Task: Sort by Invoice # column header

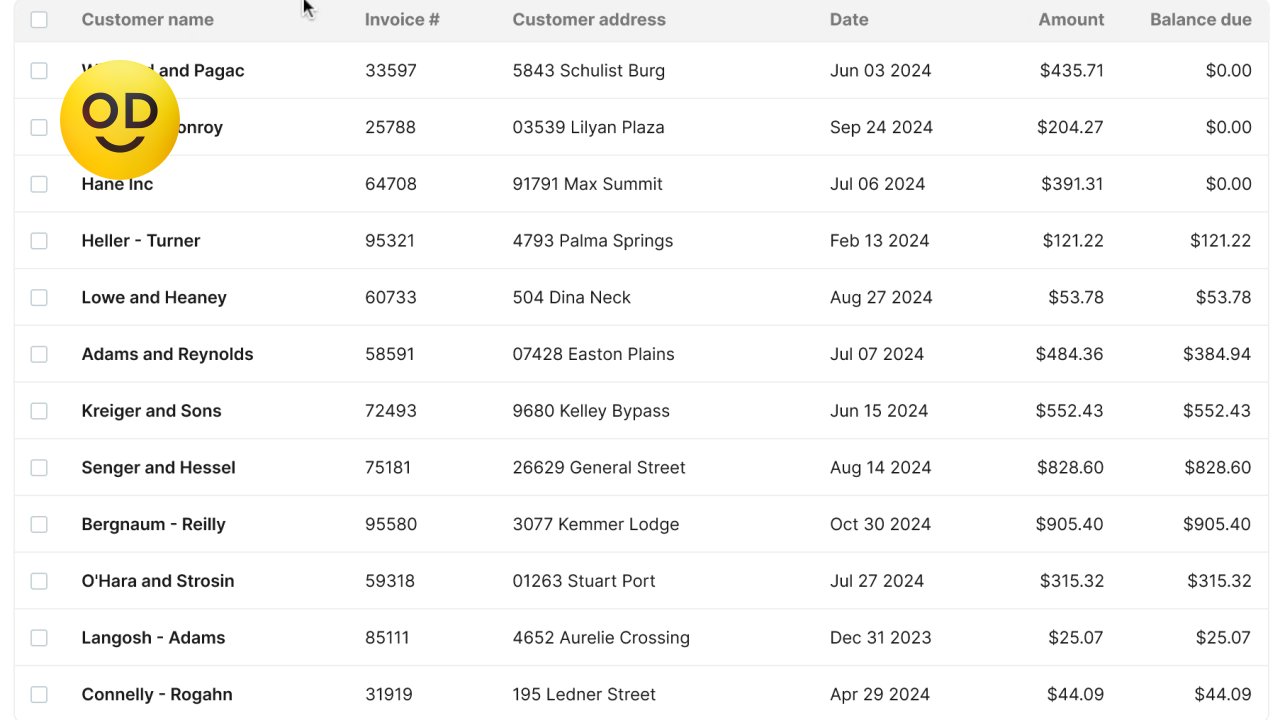Action: click(402, 20)
